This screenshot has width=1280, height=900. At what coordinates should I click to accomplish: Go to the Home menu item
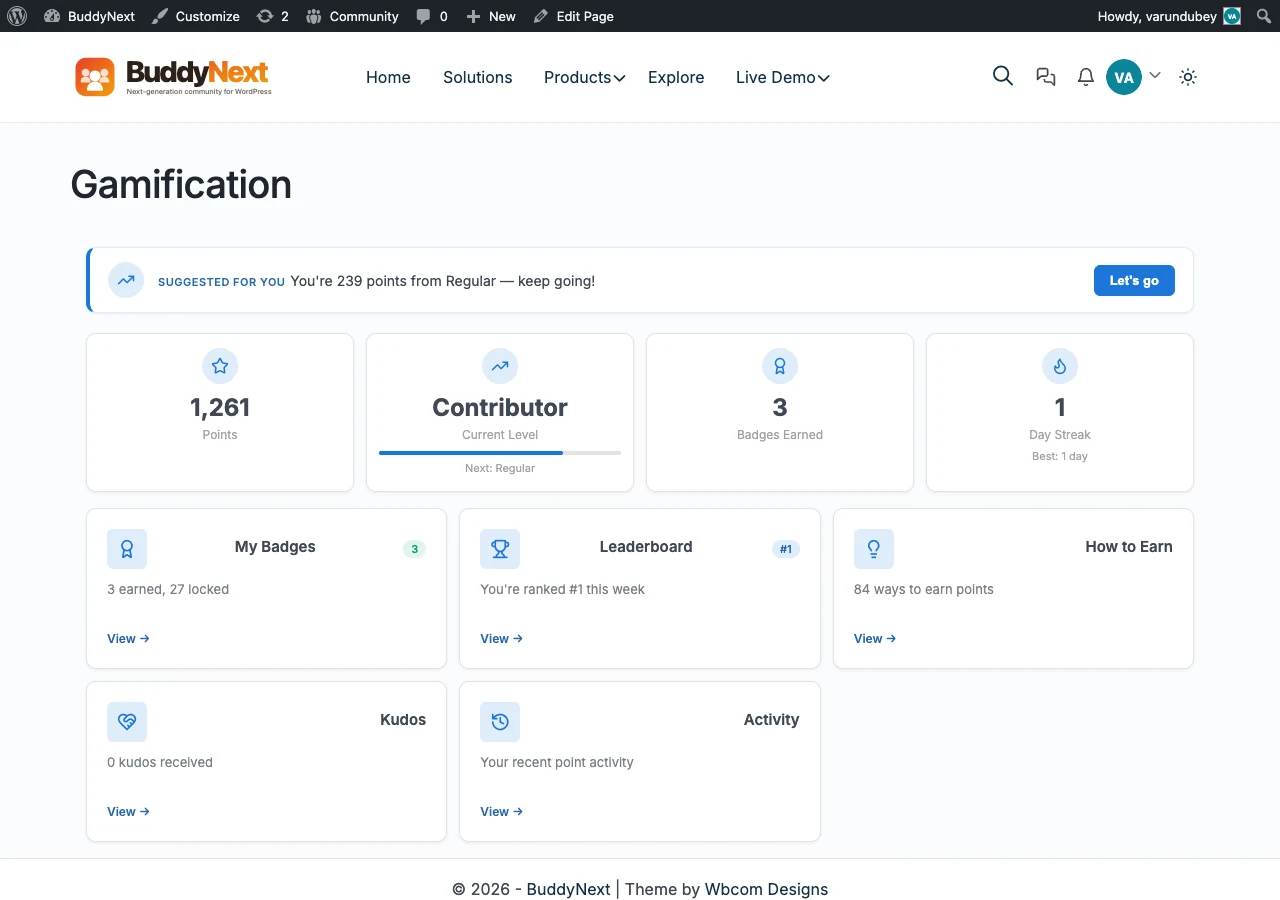pyautogui.click(x=388, y=77)
